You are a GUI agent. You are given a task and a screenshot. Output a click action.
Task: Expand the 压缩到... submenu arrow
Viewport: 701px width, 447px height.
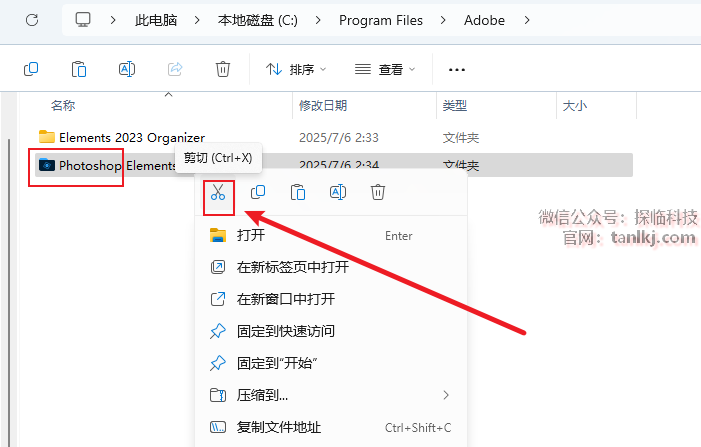[x=446, y=395]
